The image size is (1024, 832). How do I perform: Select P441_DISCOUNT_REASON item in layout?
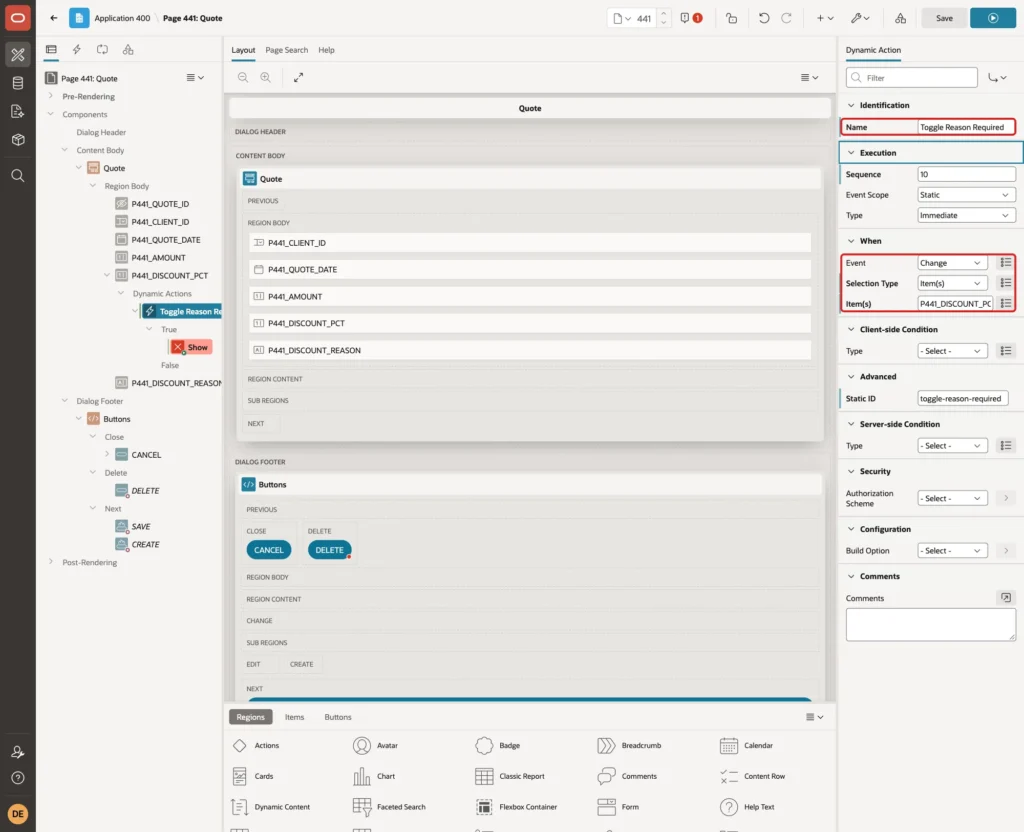tap(530, 350)
